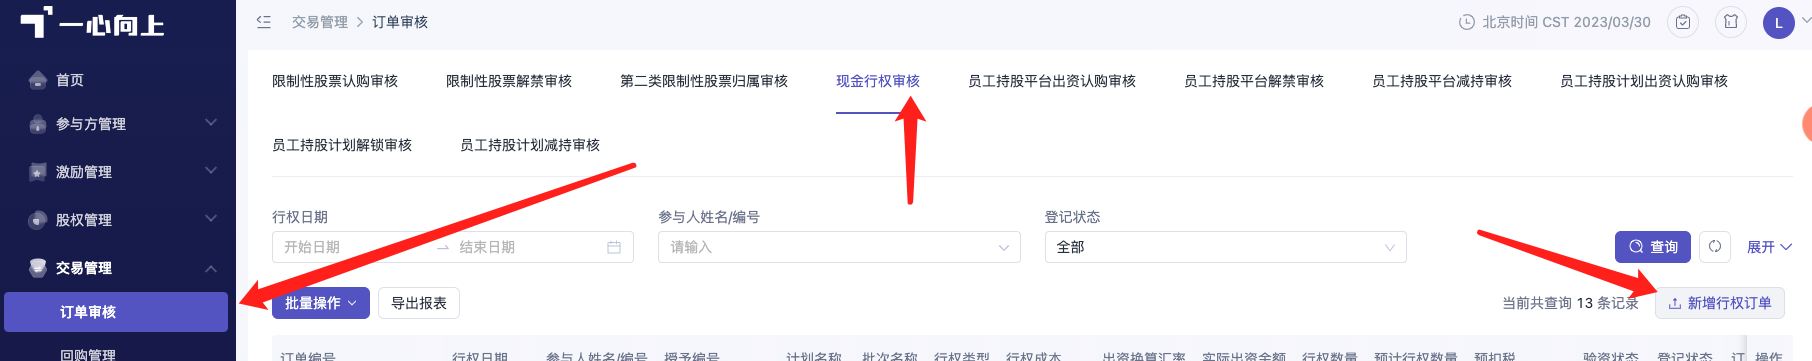The height and width of the screenshot is (361, 1812).
Task: Open the 参与人姓名/编号 dropdown
Action: [839, 247]
